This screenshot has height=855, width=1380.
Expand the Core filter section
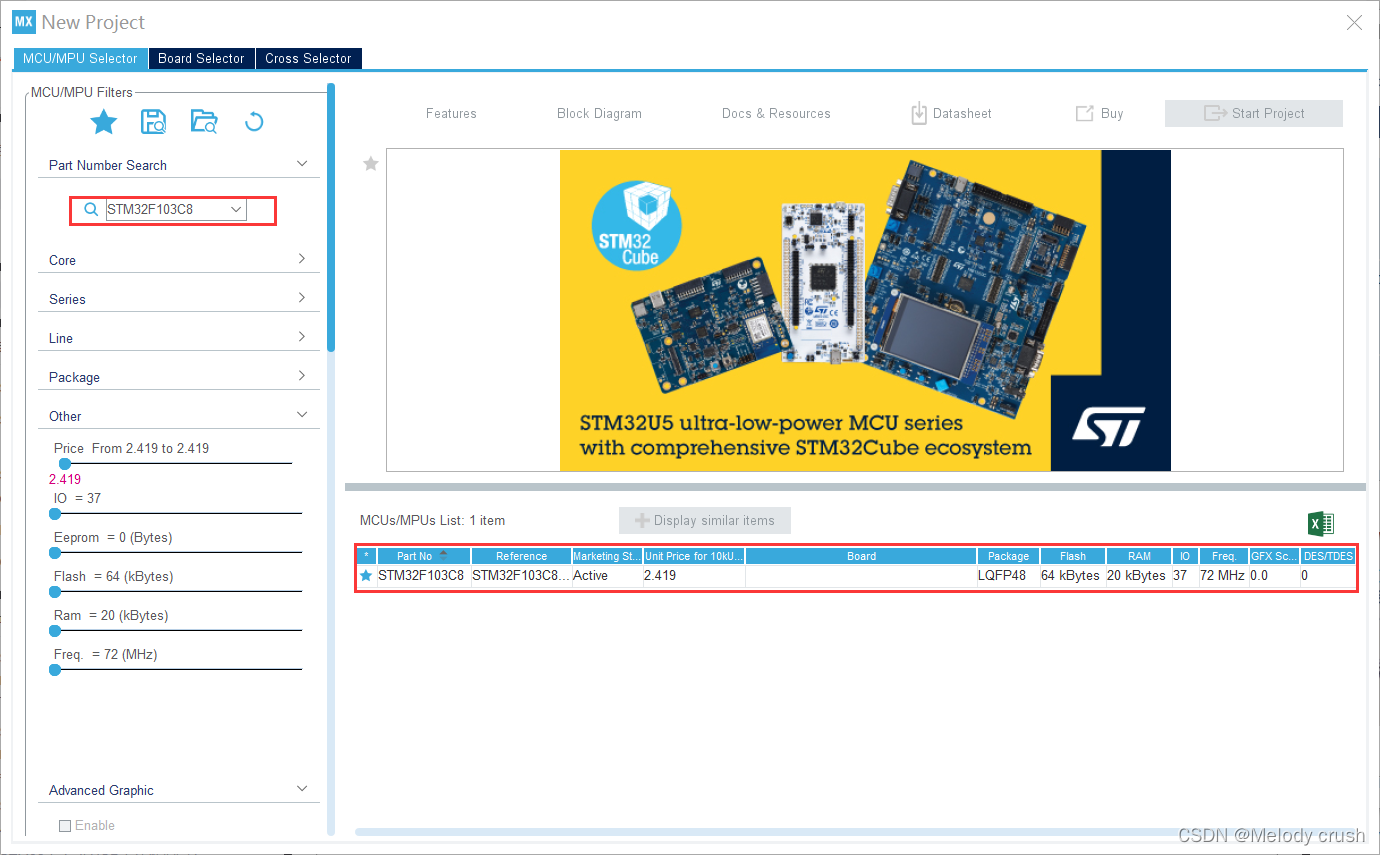[302, 259]
